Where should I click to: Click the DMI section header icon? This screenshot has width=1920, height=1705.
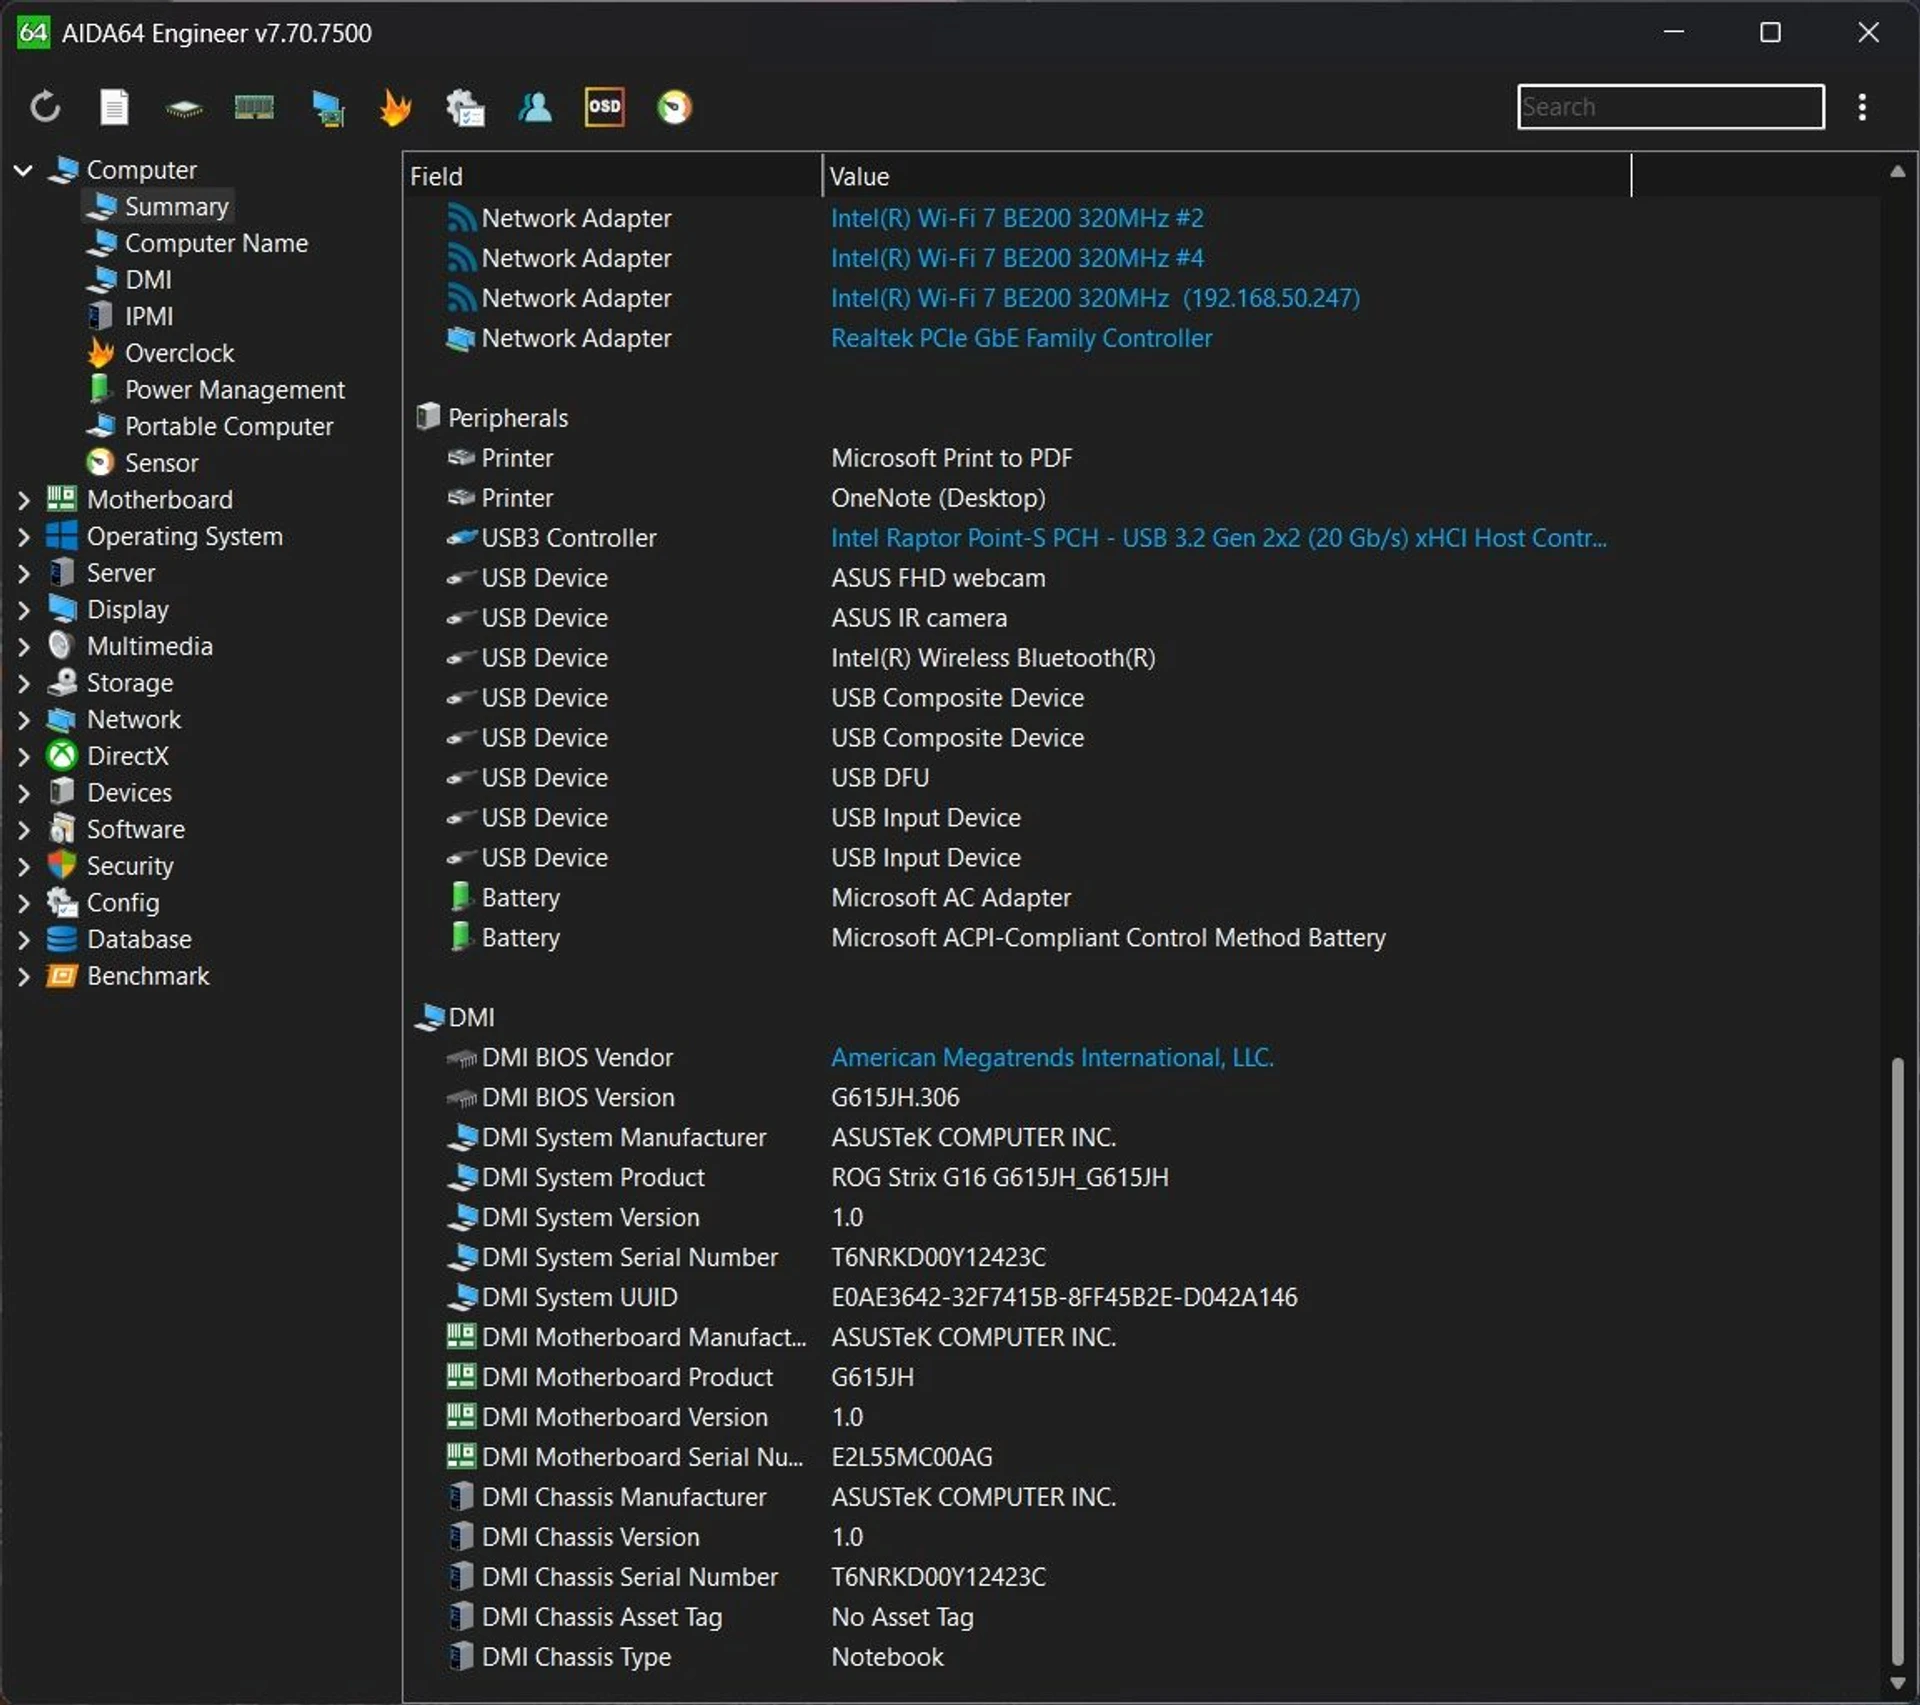coord(430,1017)
